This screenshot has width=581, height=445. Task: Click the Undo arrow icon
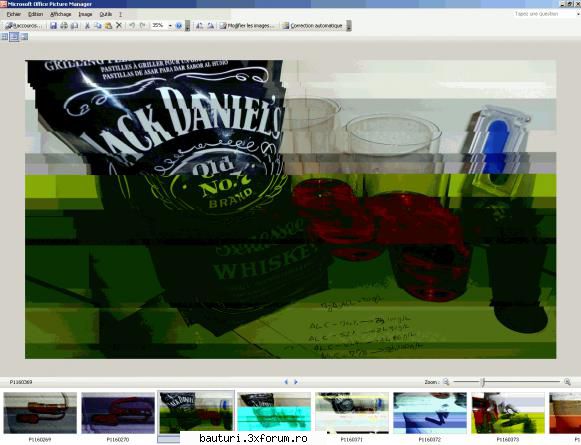pyautogui.click(x=132, y=26)
